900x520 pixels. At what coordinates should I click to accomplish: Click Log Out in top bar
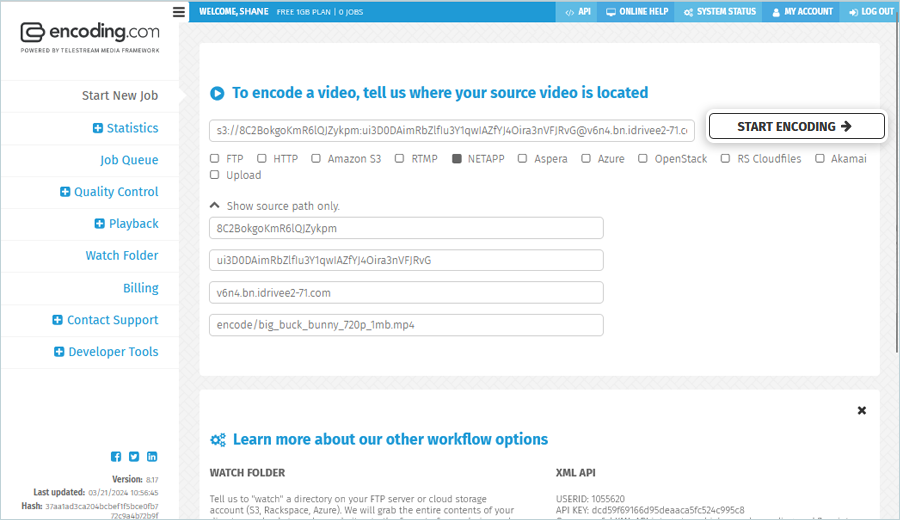[870, 11]
